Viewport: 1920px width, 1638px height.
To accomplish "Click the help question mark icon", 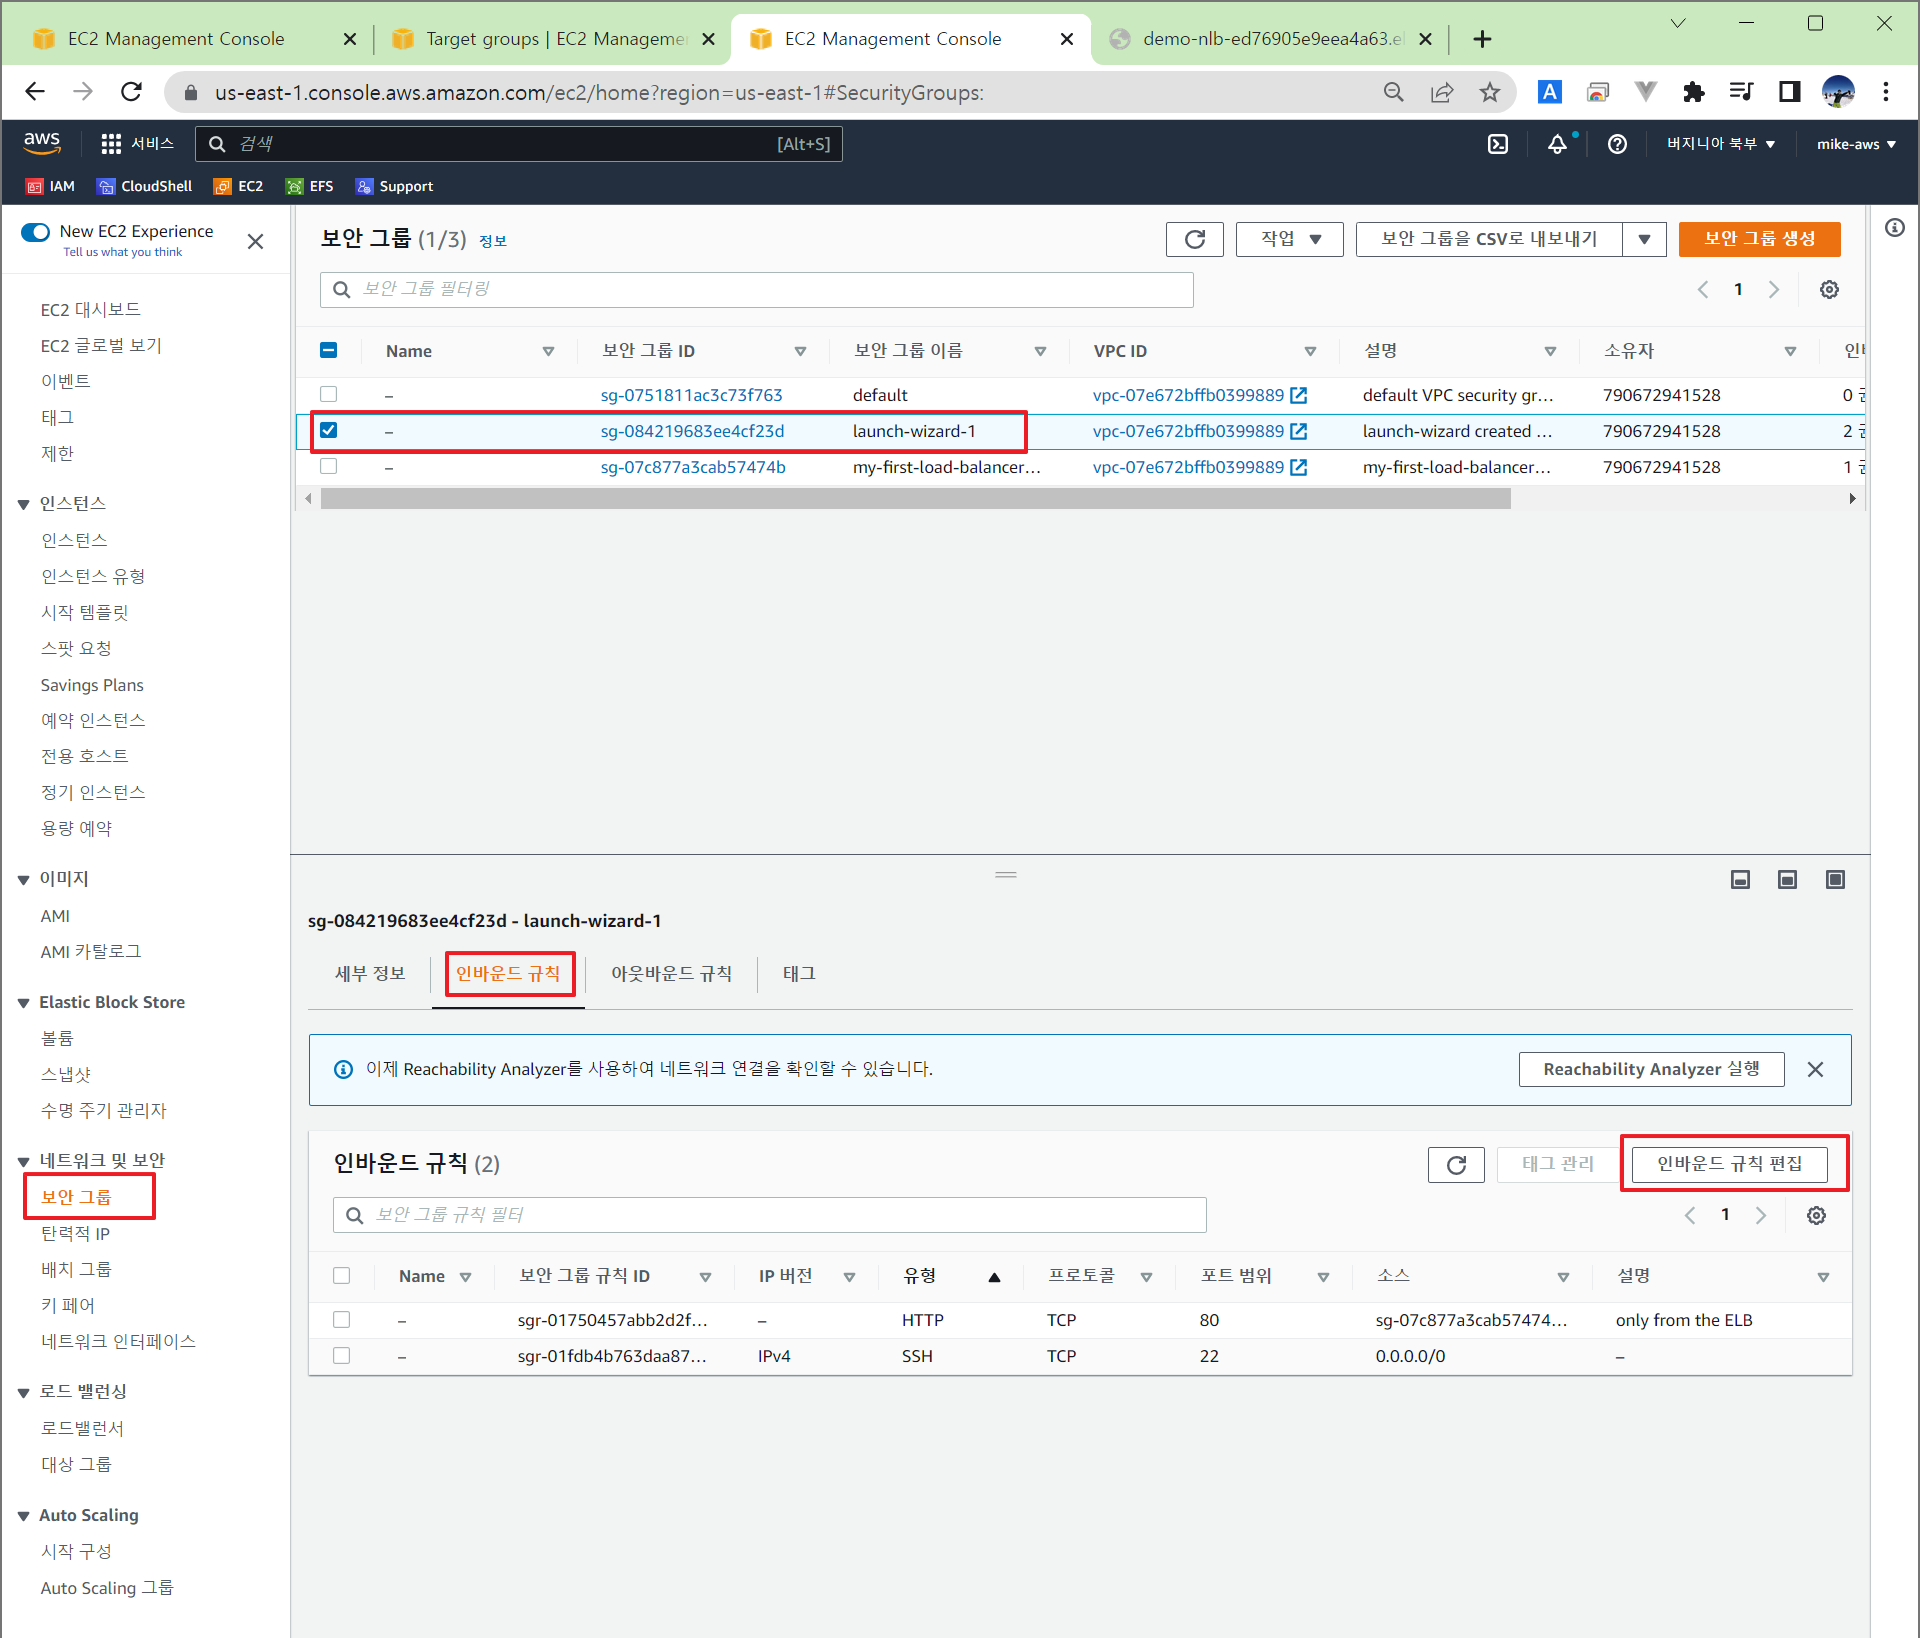I will tap(1617, 144).
